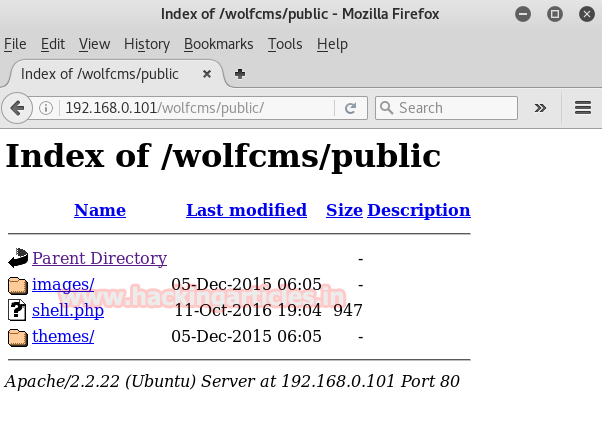Click the shell.php size value 947
The width and height of the screenshot is (602, 424).
pos(348,310)
